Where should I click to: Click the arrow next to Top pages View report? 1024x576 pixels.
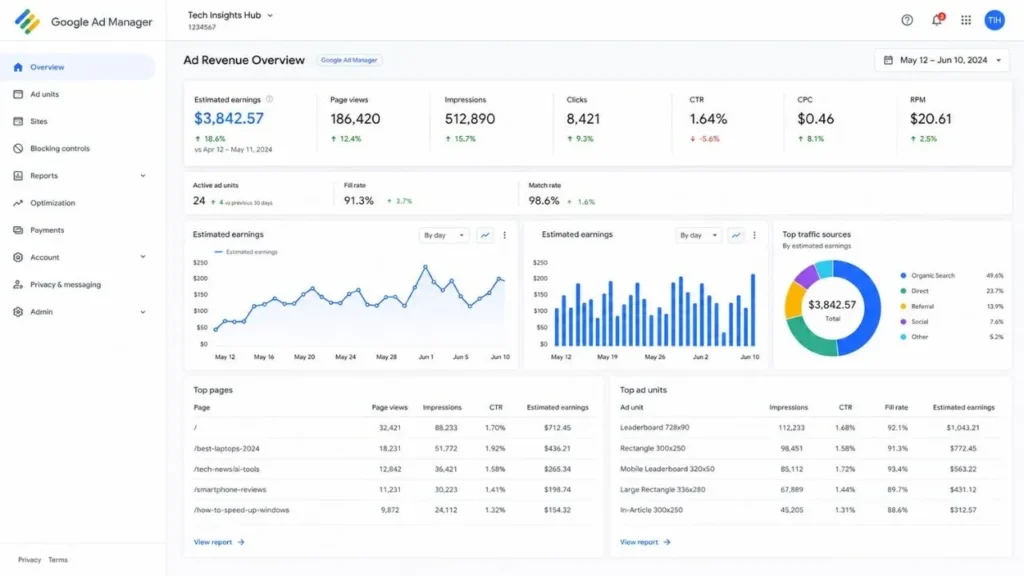(241, 542)
